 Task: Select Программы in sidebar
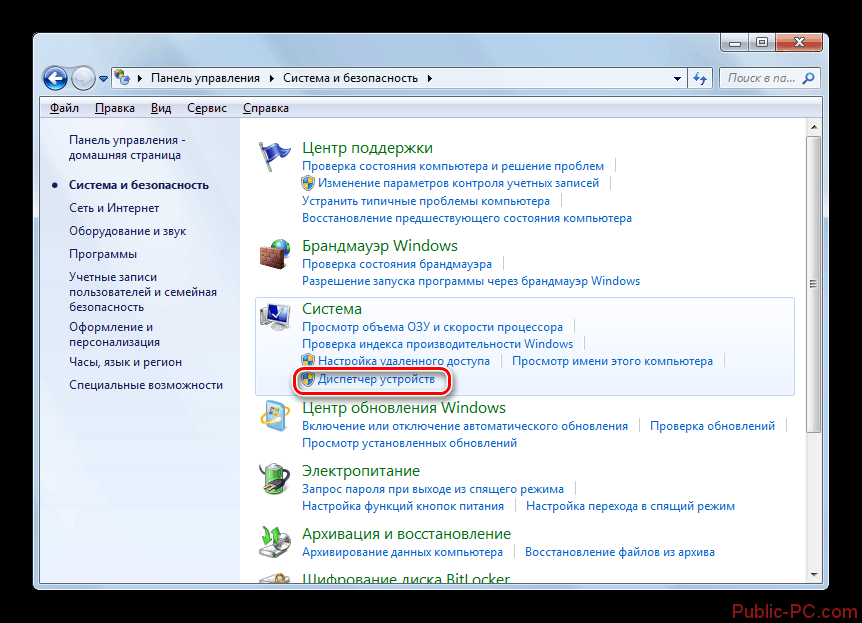click(103, 255)
